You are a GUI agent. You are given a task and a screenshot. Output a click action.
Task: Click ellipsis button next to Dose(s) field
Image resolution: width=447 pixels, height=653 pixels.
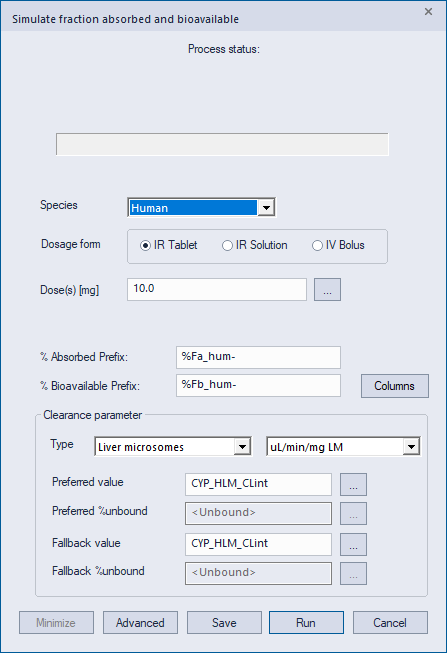coord(327,290)
